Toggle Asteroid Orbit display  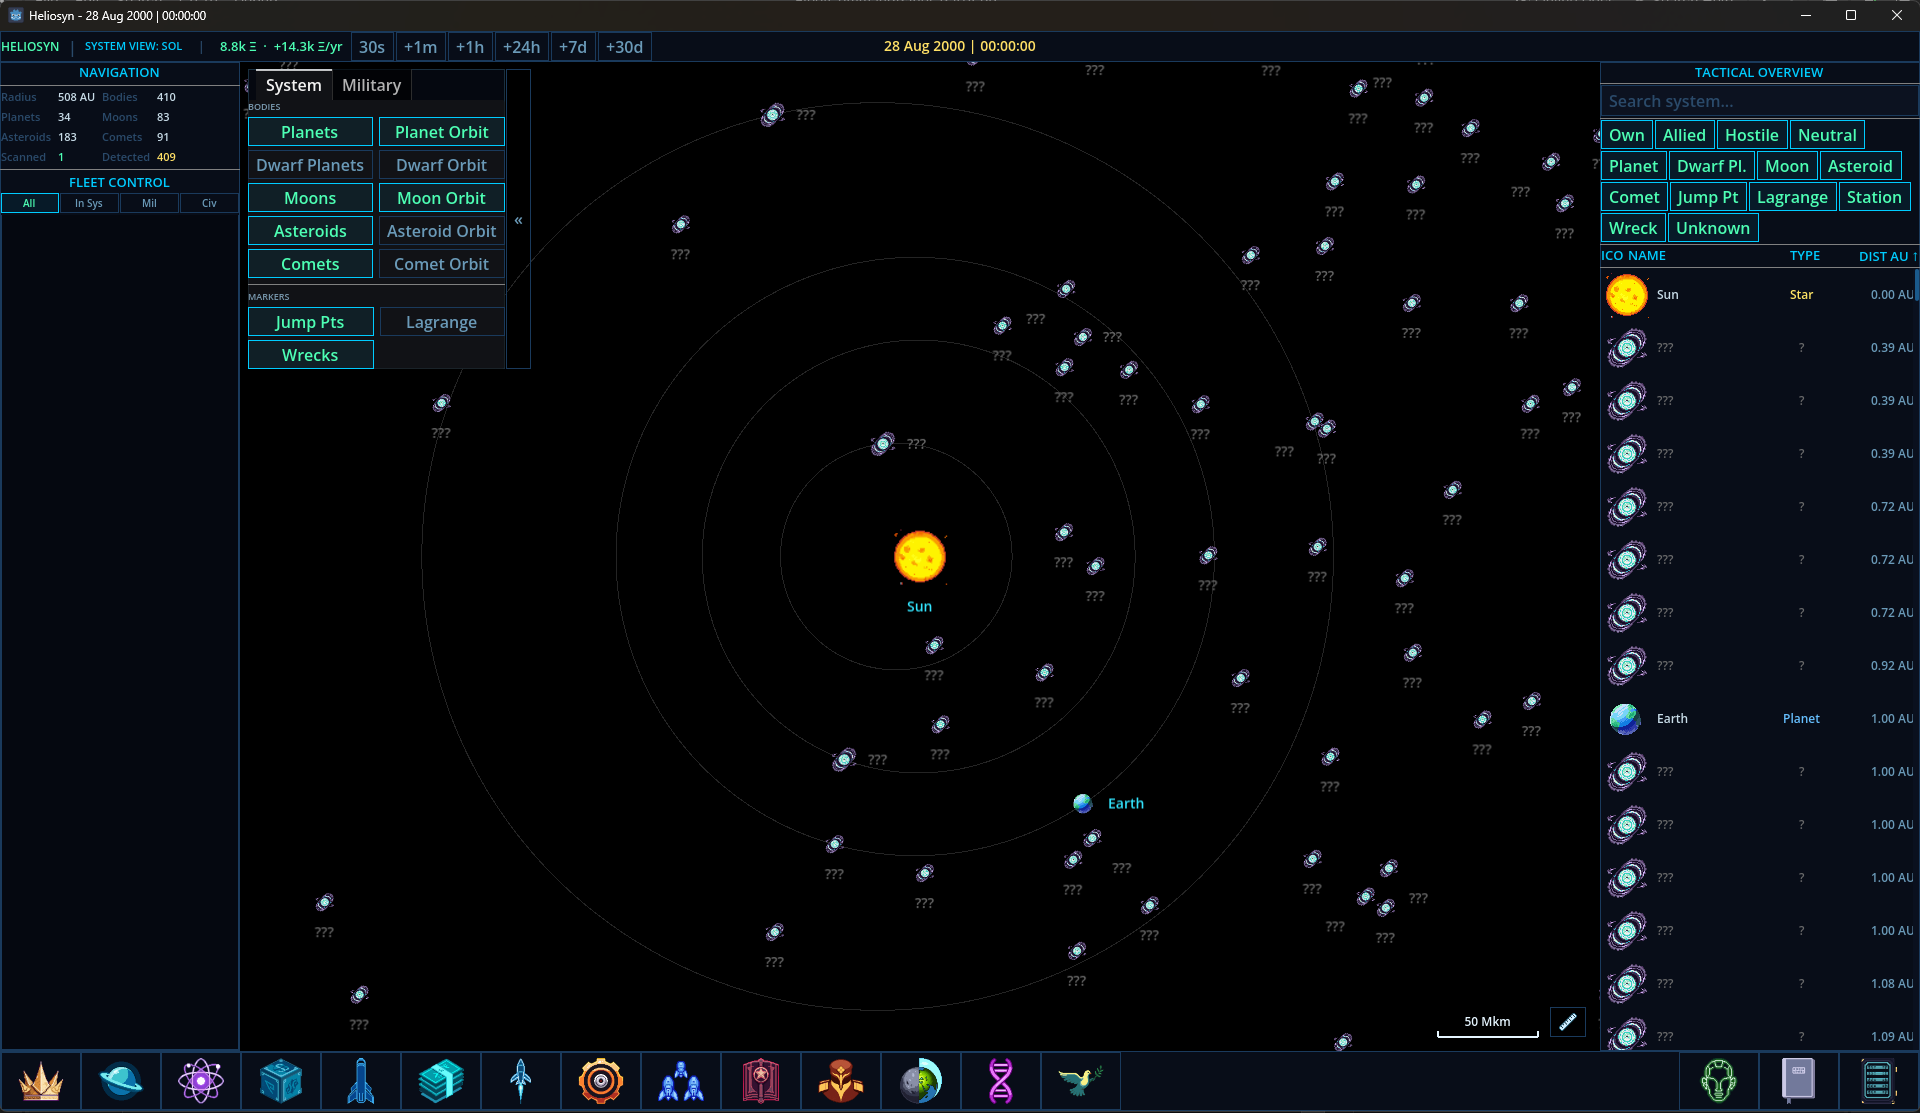(x=441, y=231)
